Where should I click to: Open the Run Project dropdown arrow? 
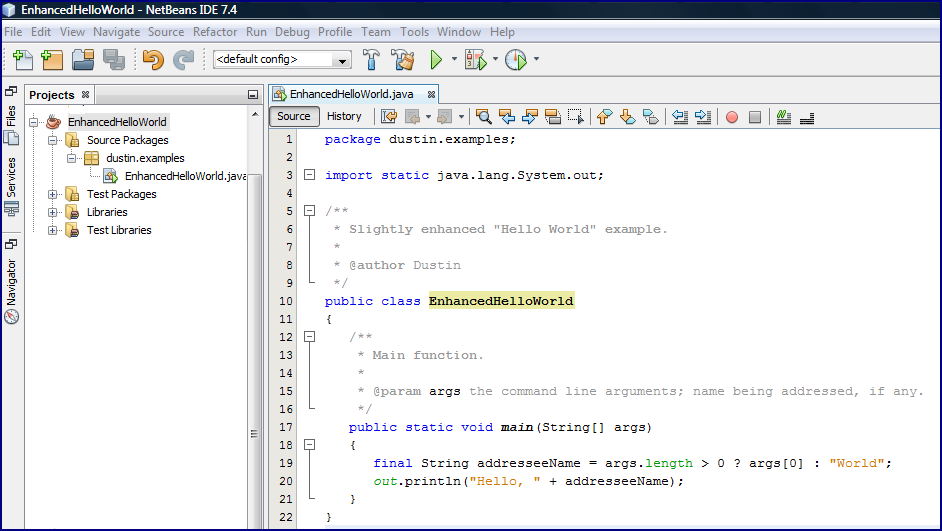(x=454, y=59)
